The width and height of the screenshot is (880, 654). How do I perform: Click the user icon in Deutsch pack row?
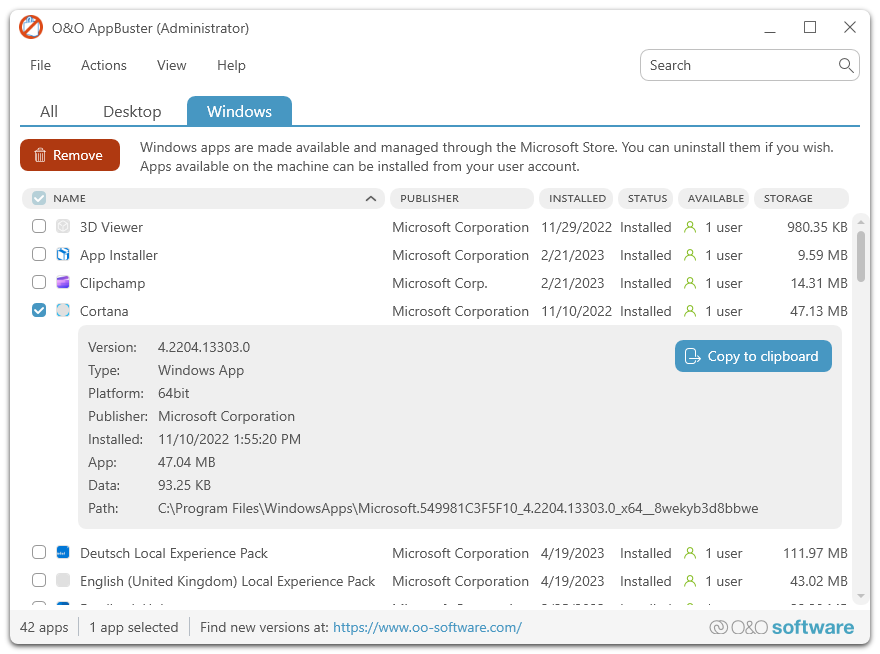click(690, 553)
